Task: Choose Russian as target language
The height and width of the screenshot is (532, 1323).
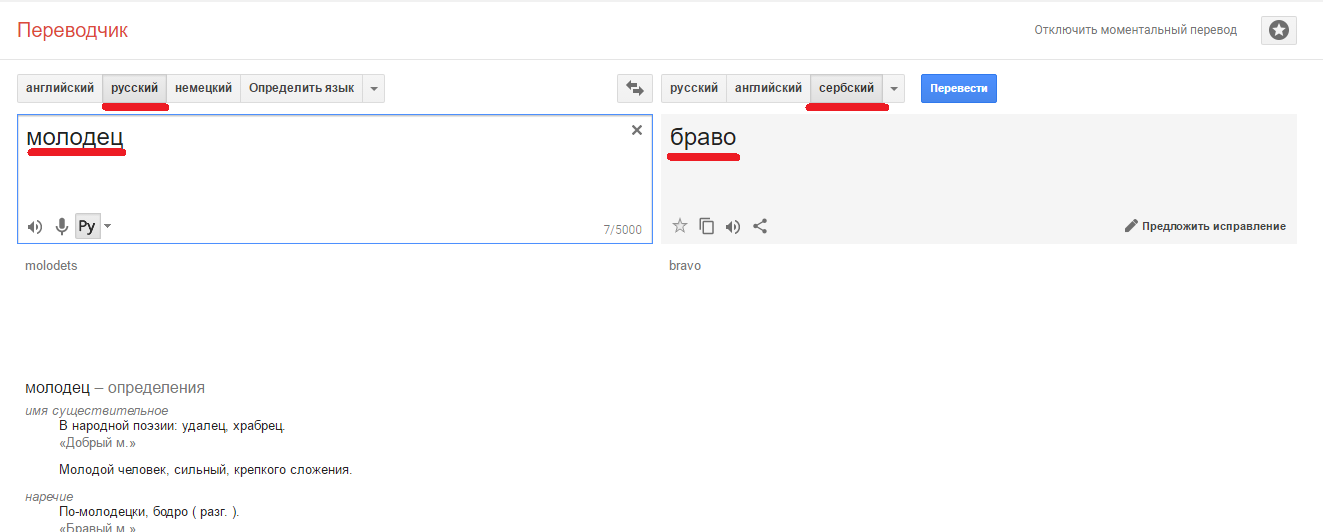Action: [x=694, y=88]
